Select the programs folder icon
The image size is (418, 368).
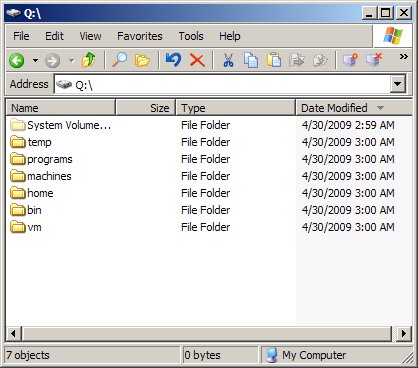pos(18,159)
